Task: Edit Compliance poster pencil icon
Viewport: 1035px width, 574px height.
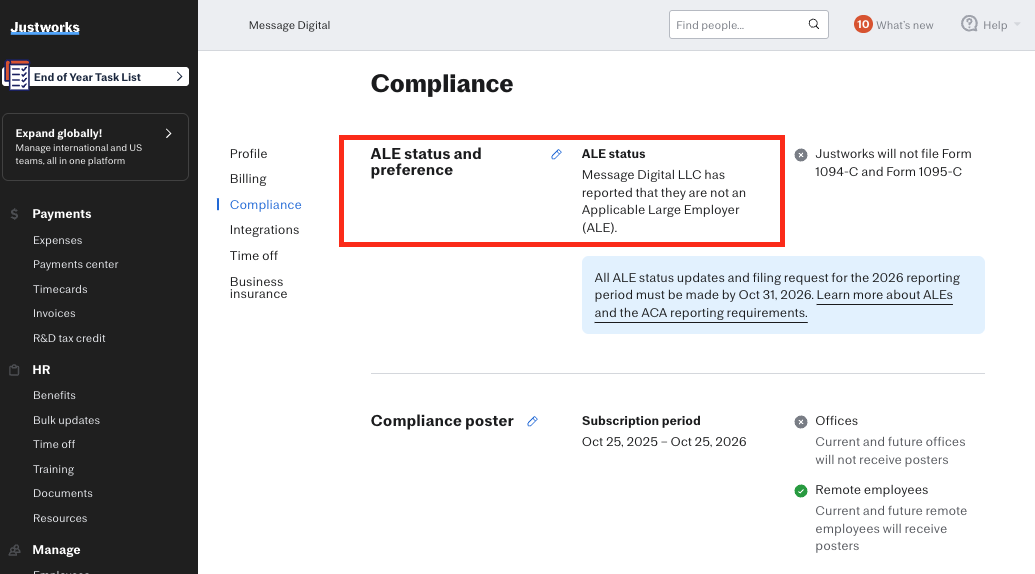Action: coord(533,421)
